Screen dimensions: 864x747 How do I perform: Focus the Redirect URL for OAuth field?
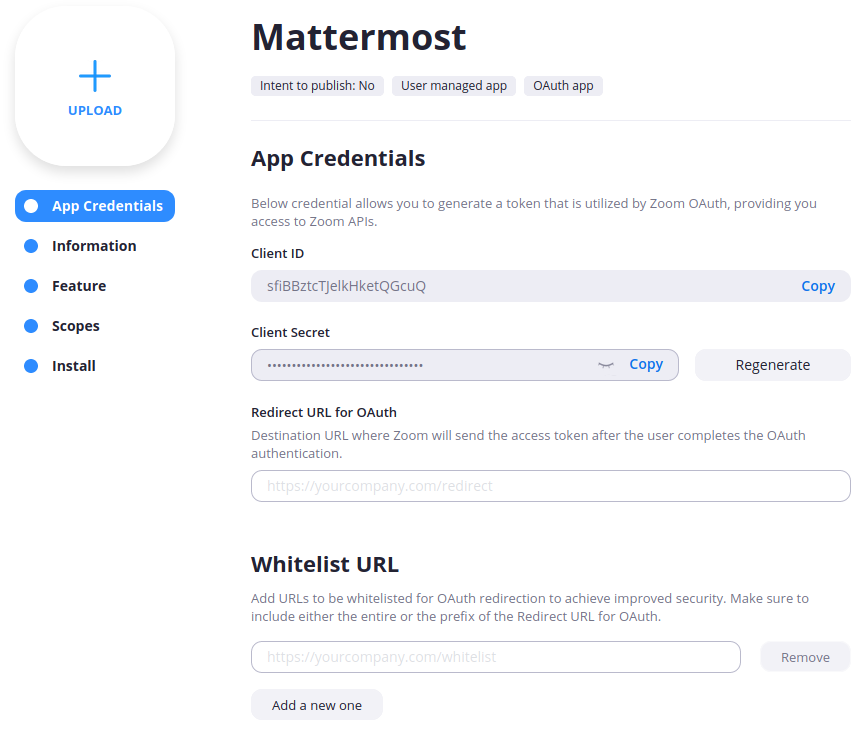pos(550,486)
